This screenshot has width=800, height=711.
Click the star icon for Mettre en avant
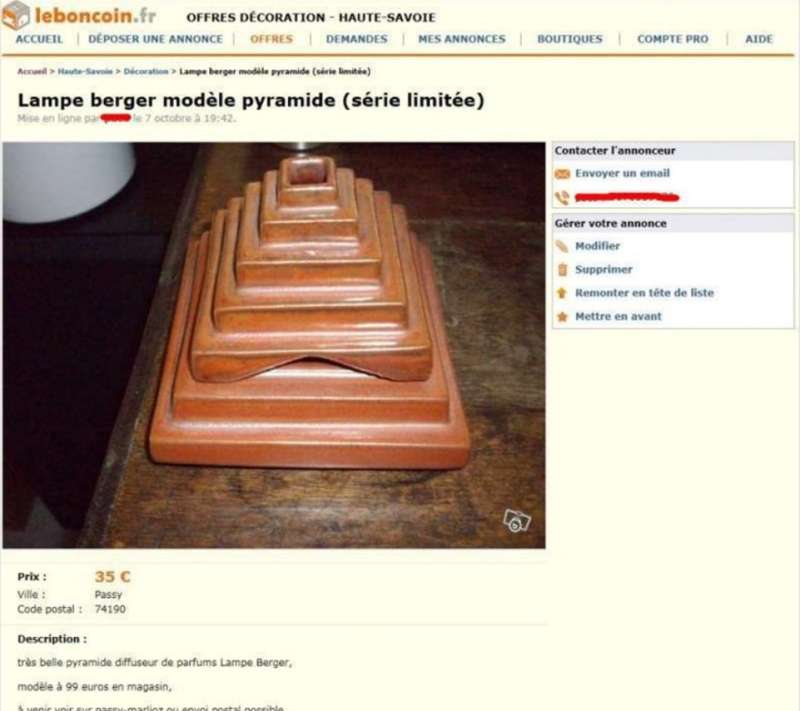tap(562, 317)
